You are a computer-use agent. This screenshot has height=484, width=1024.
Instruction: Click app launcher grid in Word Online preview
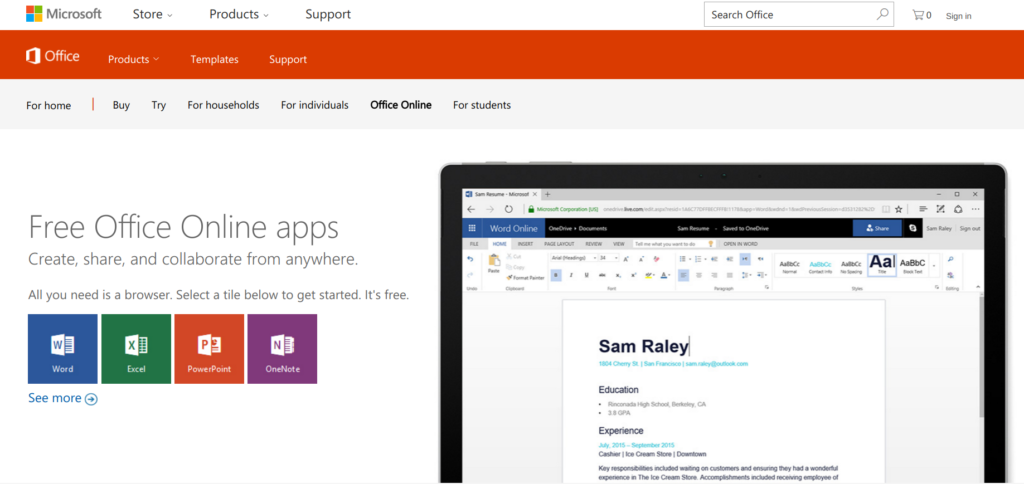(472, 228)
